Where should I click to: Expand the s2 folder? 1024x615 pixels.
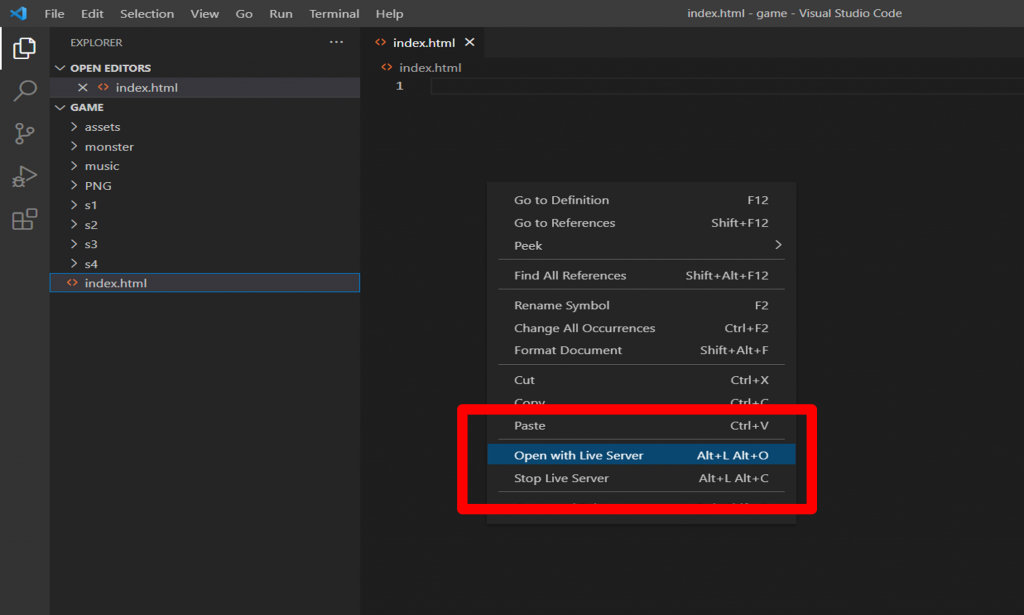(x=74, y=225)
